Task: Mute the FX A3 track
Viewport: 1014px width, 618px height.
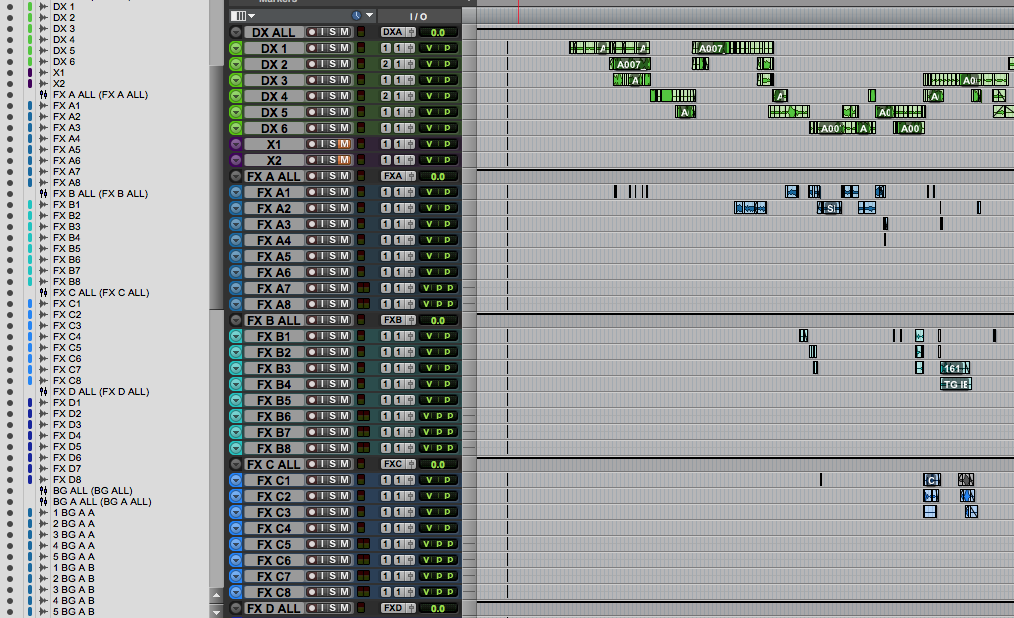Action: coord(345,224)
